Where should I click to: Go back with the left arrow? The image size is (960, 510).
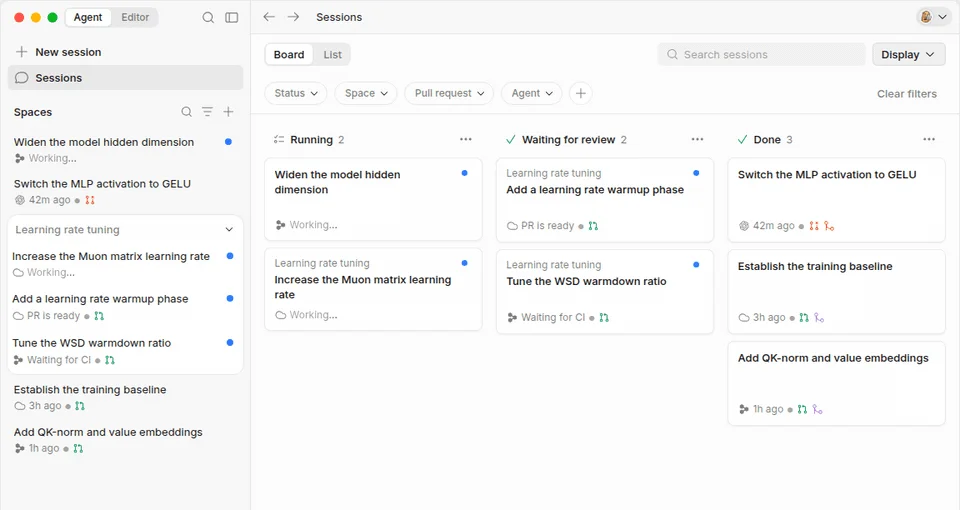click(x=269, y=17)
